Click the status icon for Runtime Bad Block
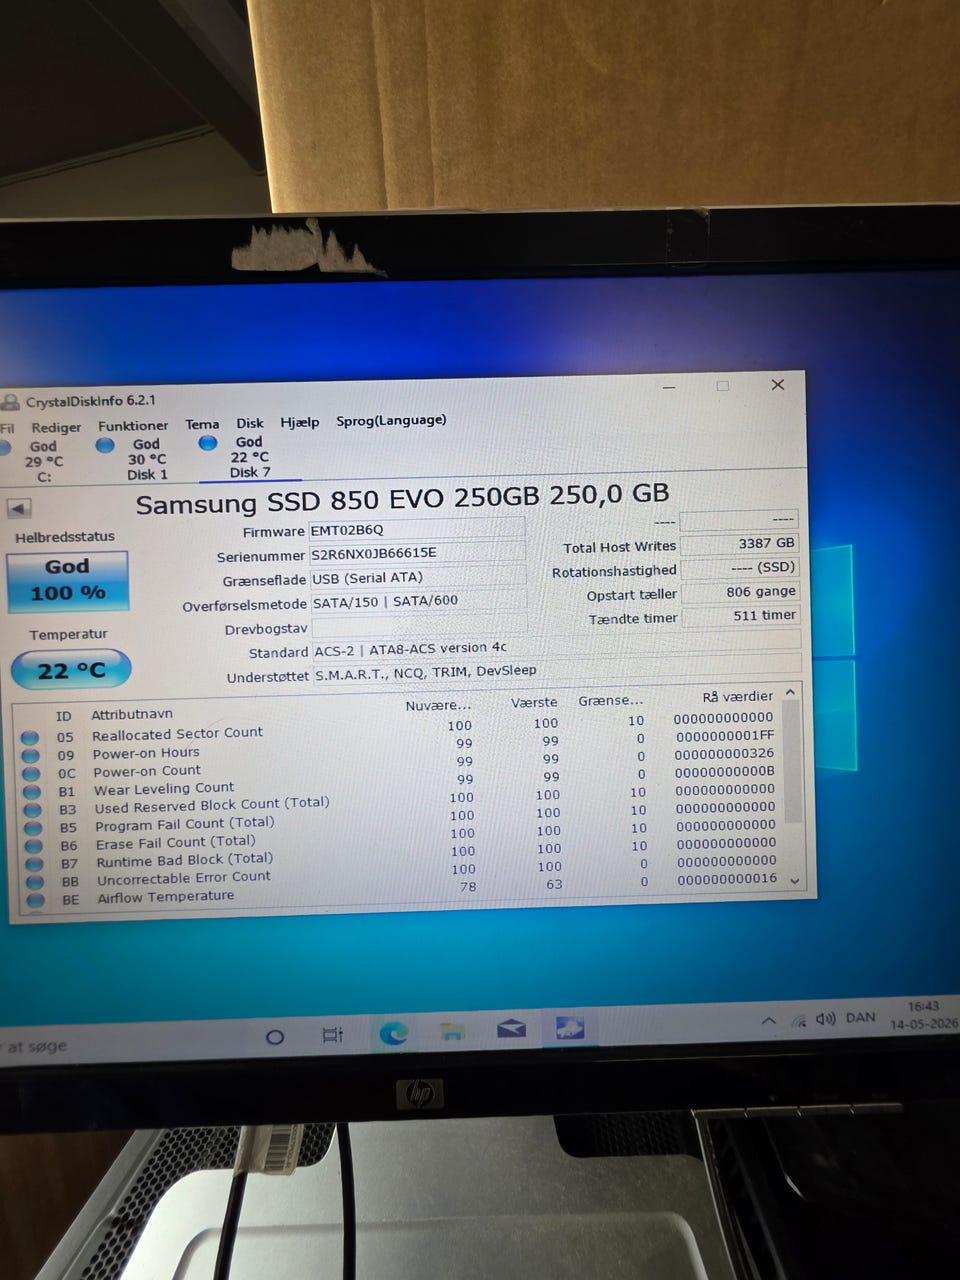The width and height of the screenshot is (960, 1280). tap(35, 864)
